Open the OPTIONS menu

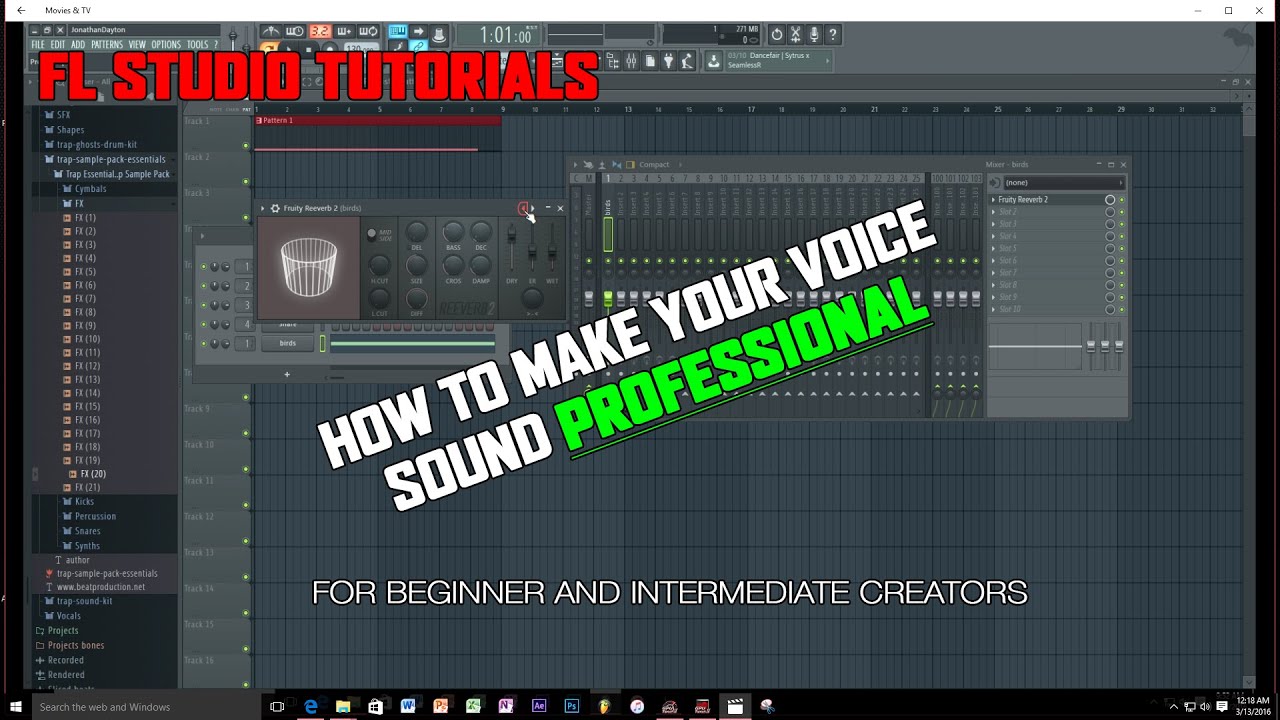[x=166, y=45]
